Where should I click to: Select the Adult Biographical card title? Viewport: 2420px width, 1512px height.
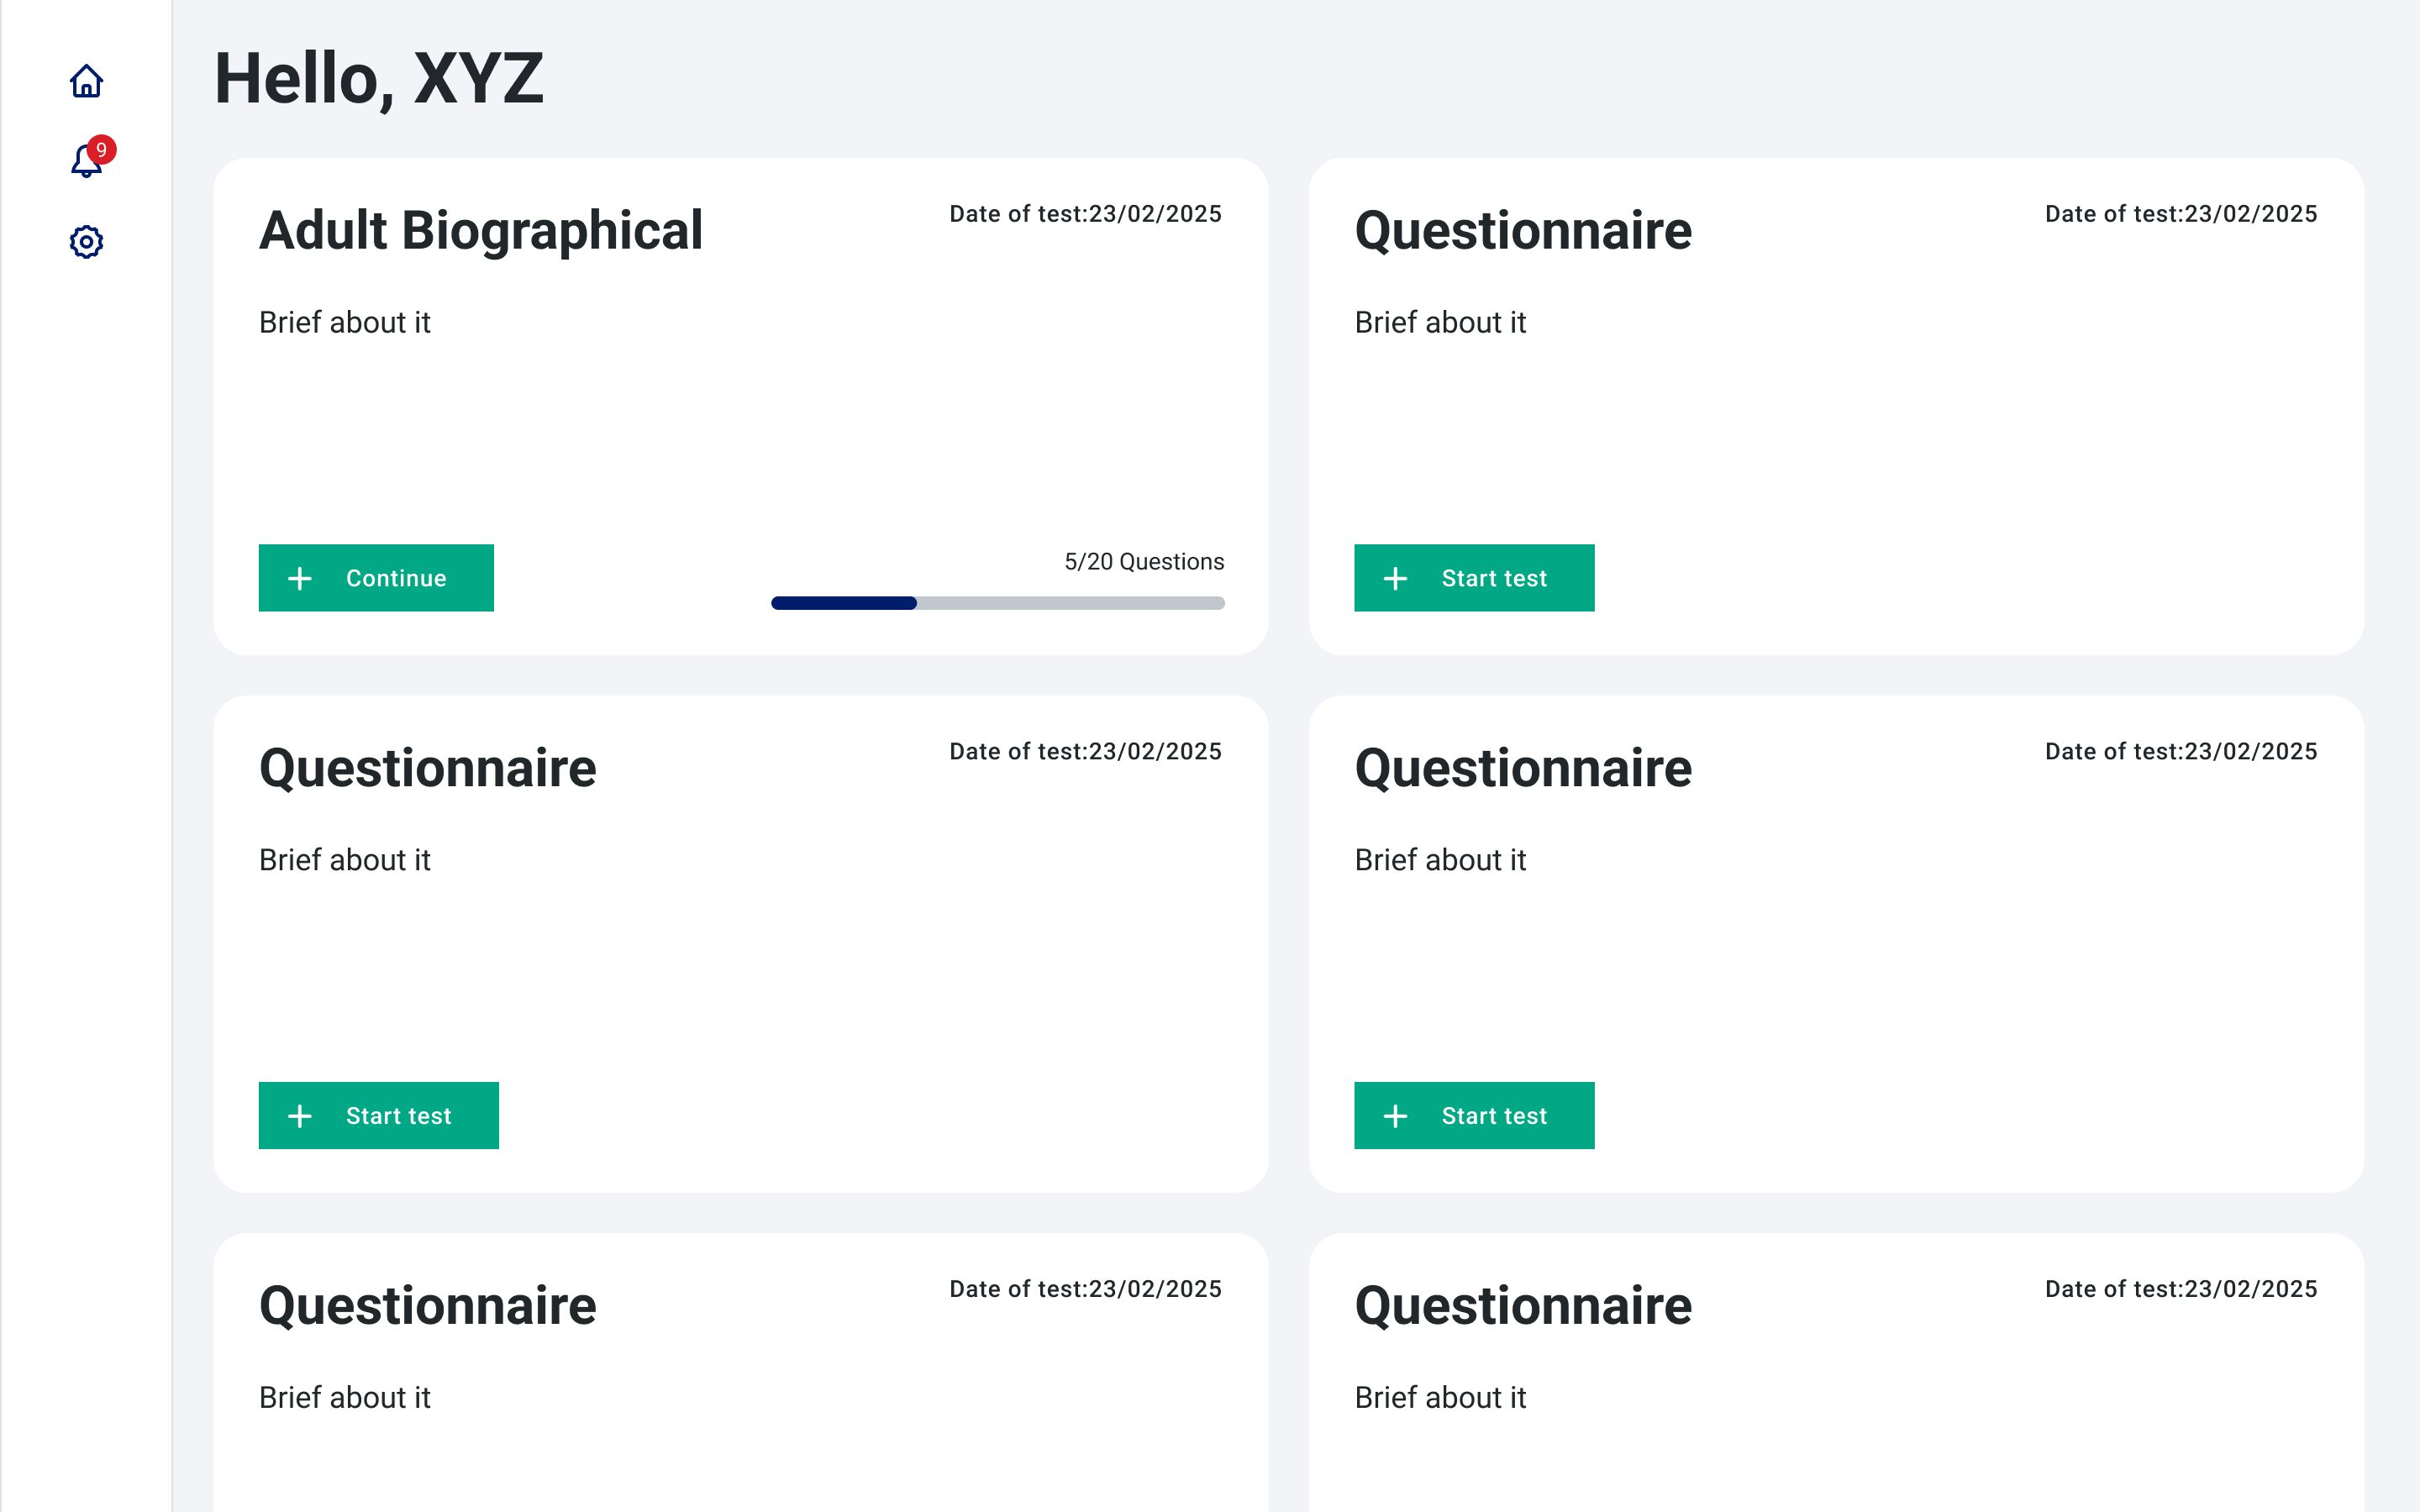[x=482, y=229]
